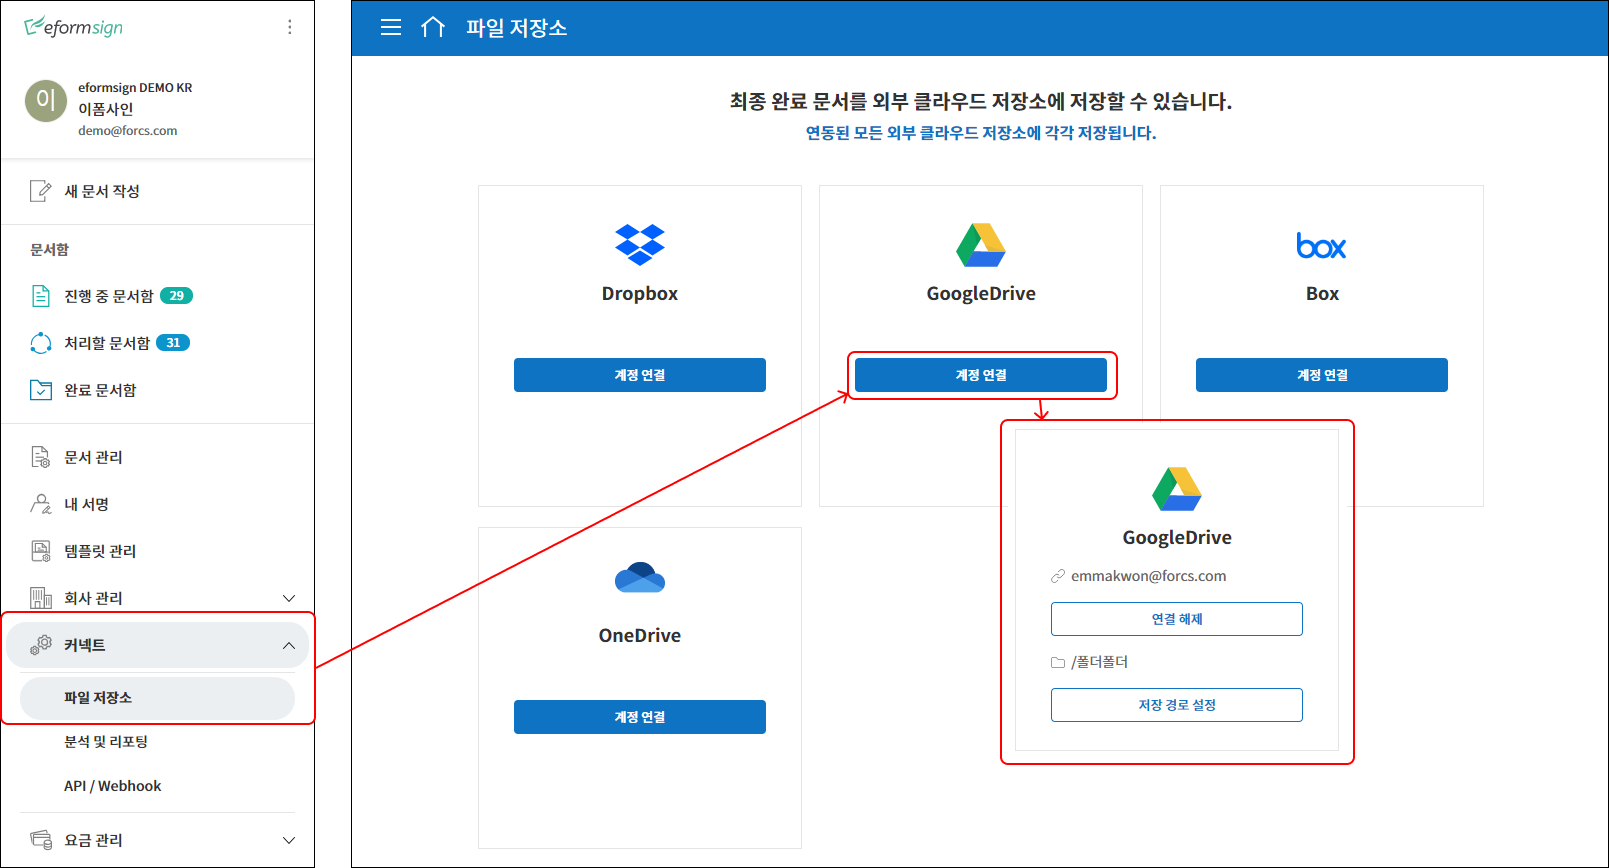This screenshot has width=1609, height=868.
Task: Click the folder icon beside /폴더폴더
Action: pos(1058,662)
